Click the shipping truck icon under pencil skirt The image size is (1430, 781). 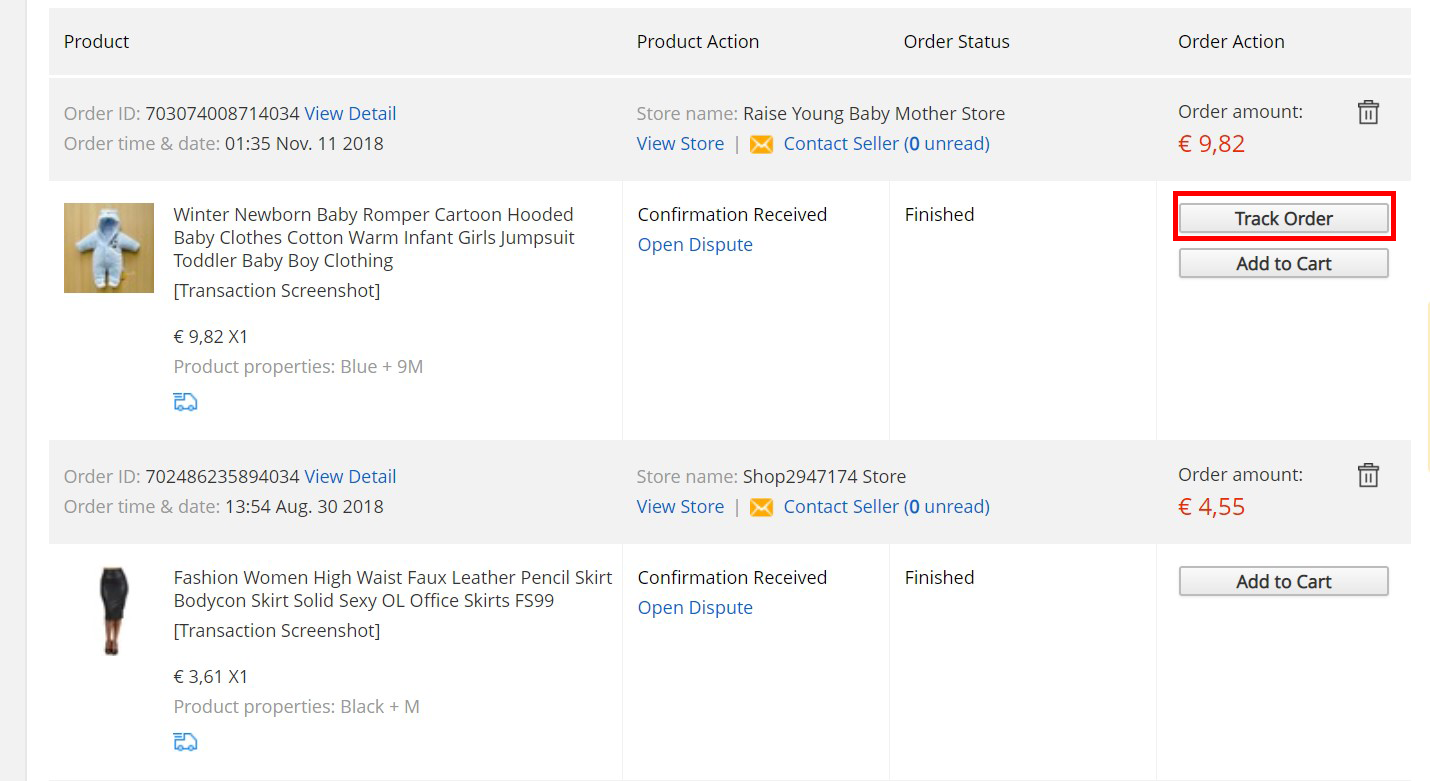185,742
